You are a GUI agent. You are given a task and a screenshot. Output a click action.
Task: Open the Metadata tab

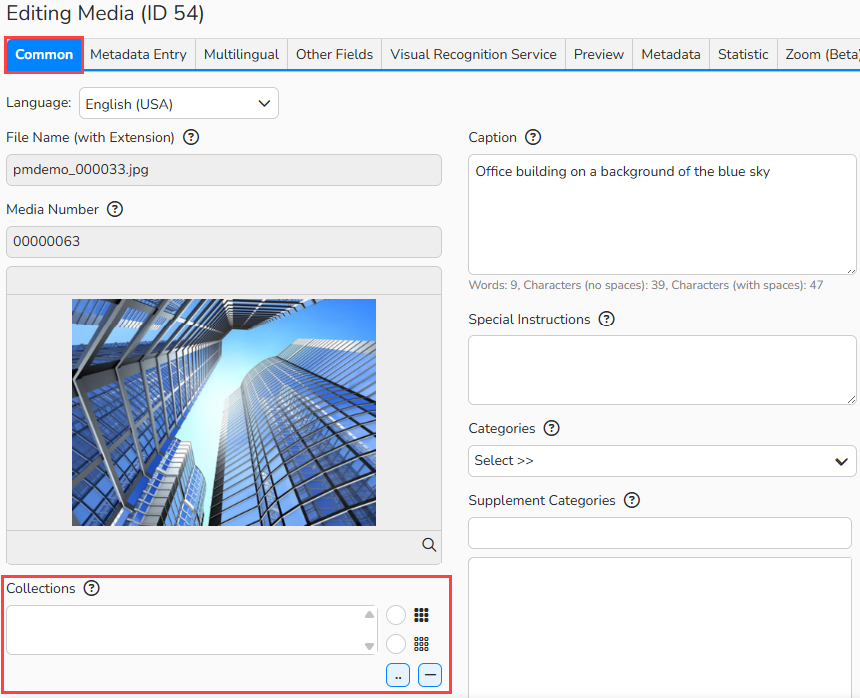click(x=671, y=54)
